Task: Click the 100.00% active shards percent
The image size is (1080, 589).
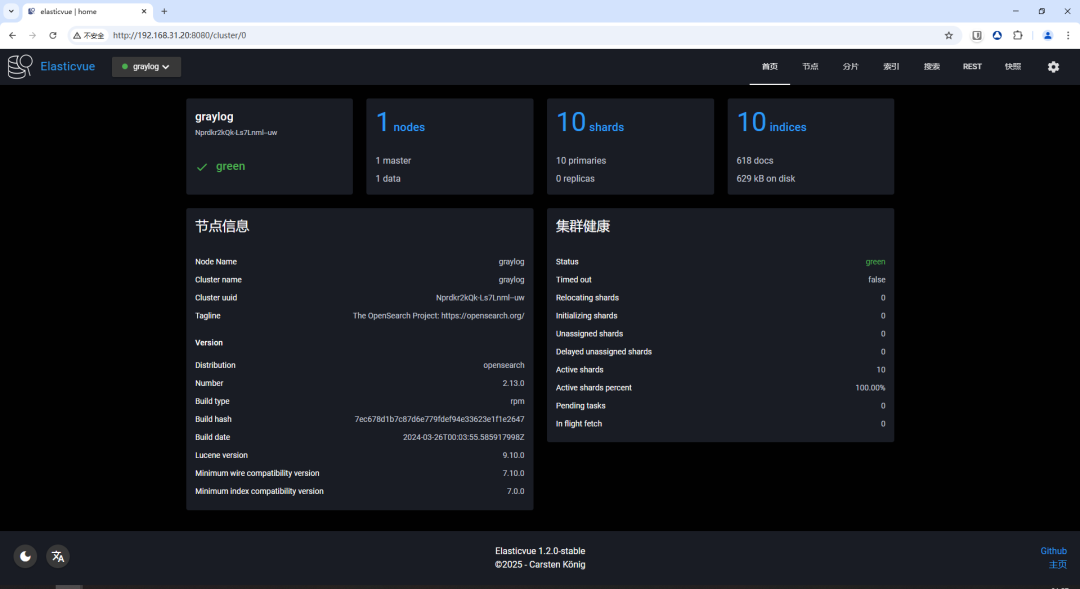Action: [x=870, y=387]
